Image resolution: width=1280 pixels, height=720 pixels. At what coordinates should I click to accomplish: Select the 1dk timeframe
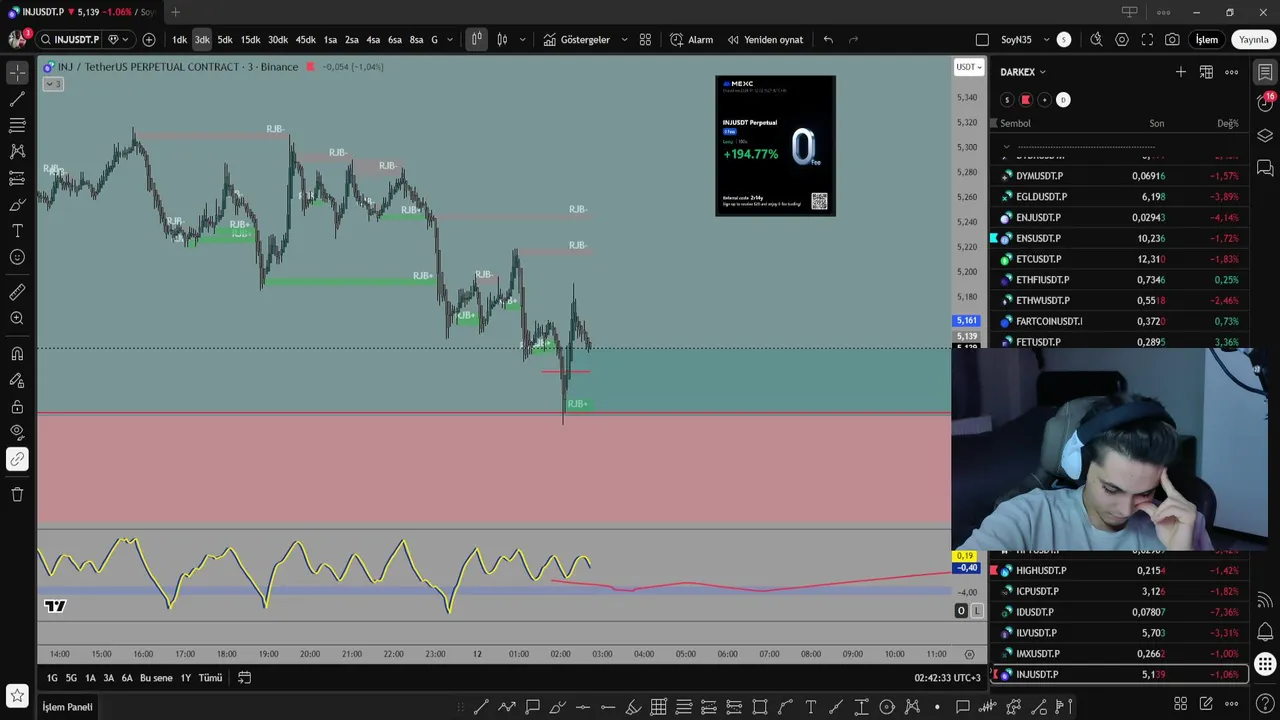click(x=179, y=40)
